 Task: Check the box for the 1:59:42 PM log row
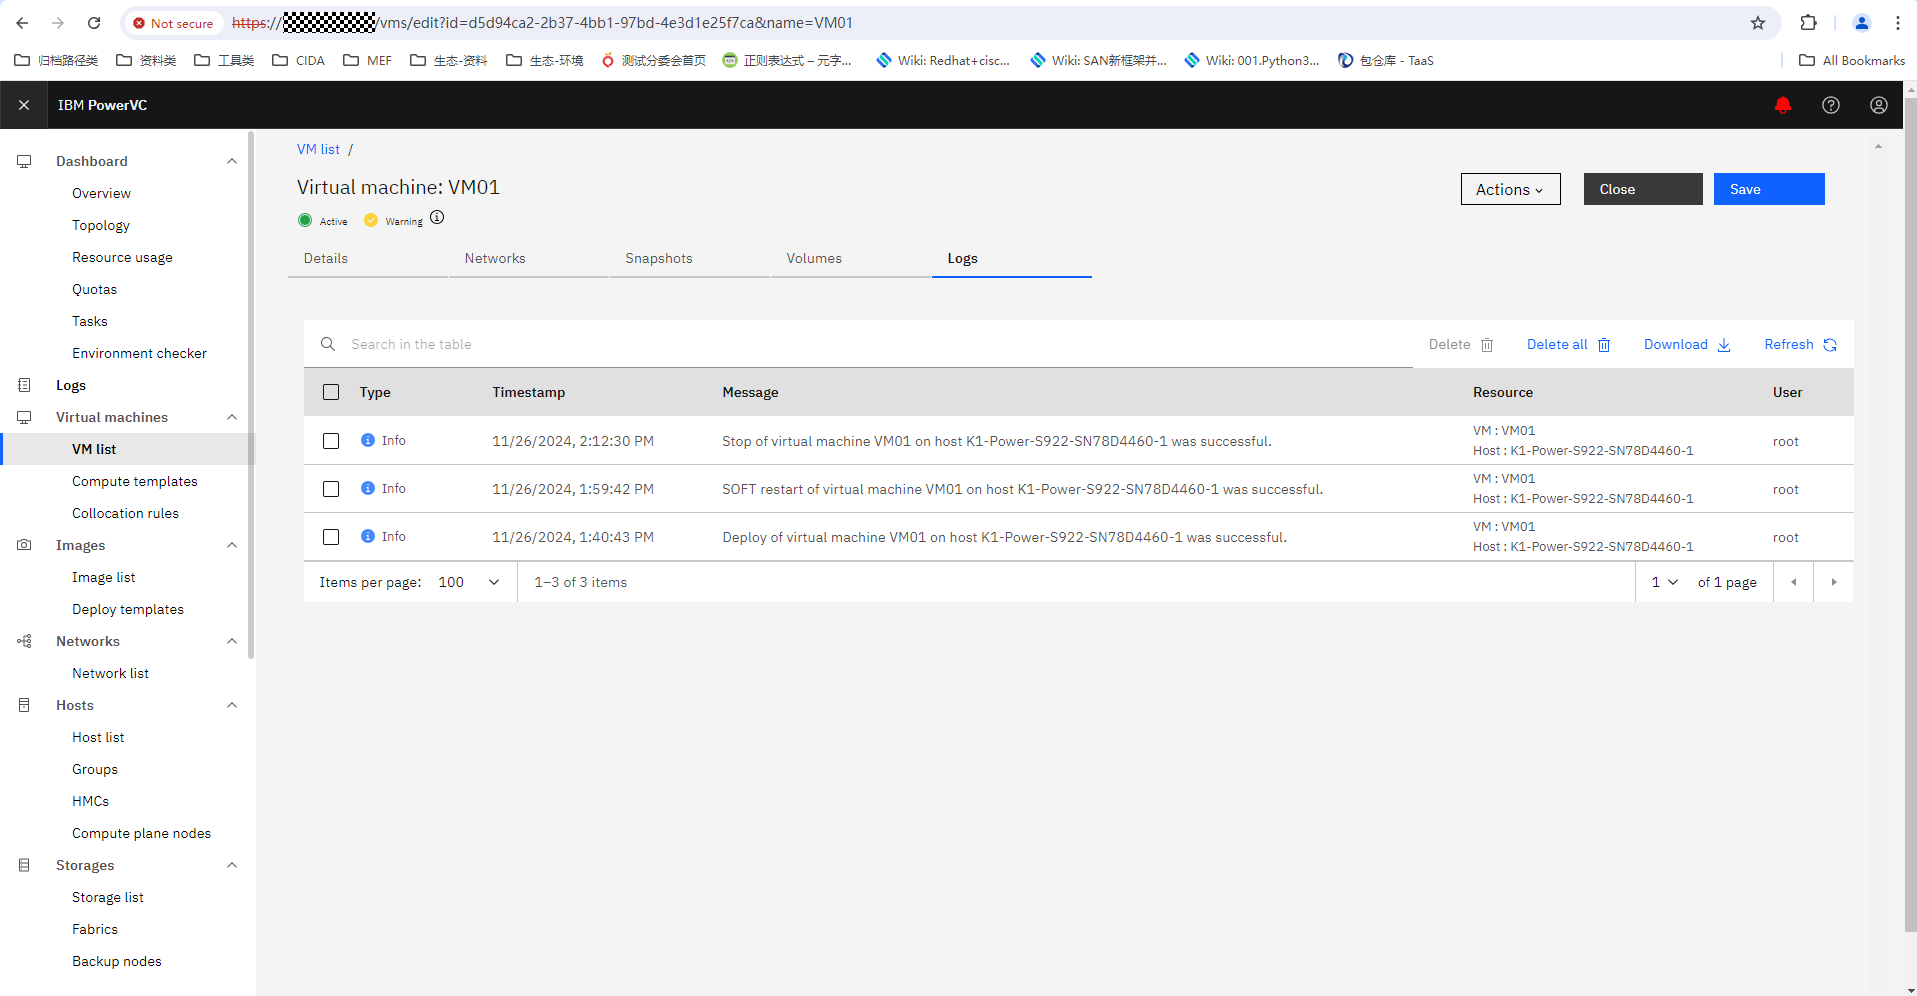coord(331,489)
